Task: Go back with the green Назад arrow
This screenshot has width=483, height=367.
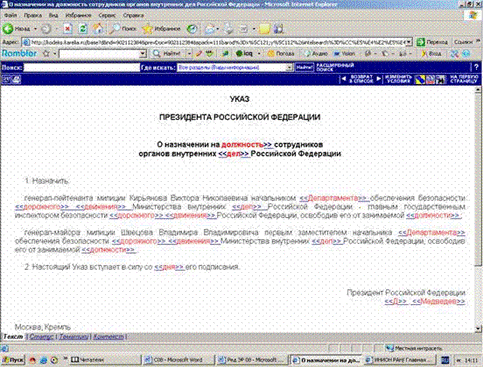Action: pyautogui.click(x=17, y=29)
